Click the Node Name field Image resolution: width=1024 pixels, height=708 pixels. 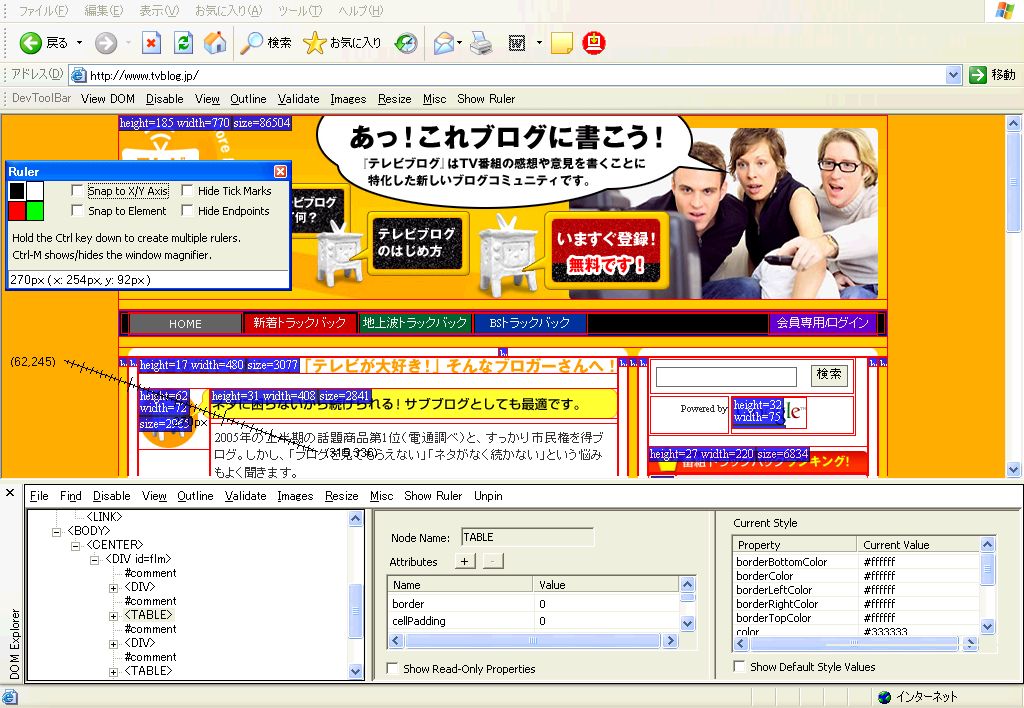[528, 537]
